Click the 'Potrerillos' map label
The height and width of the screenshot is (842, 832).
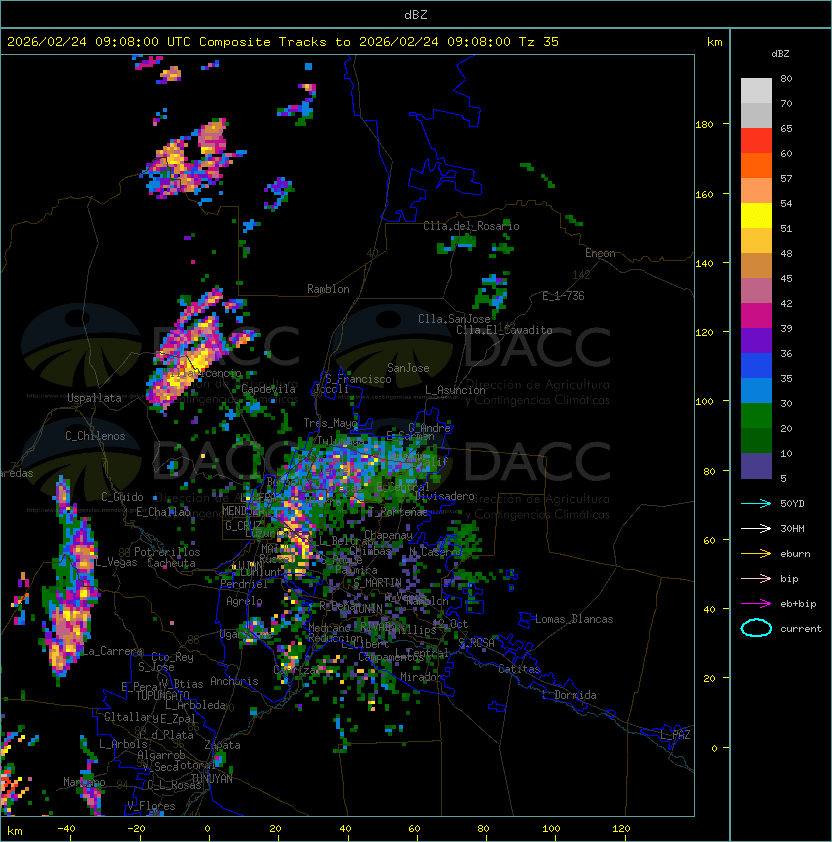[167, 552]
